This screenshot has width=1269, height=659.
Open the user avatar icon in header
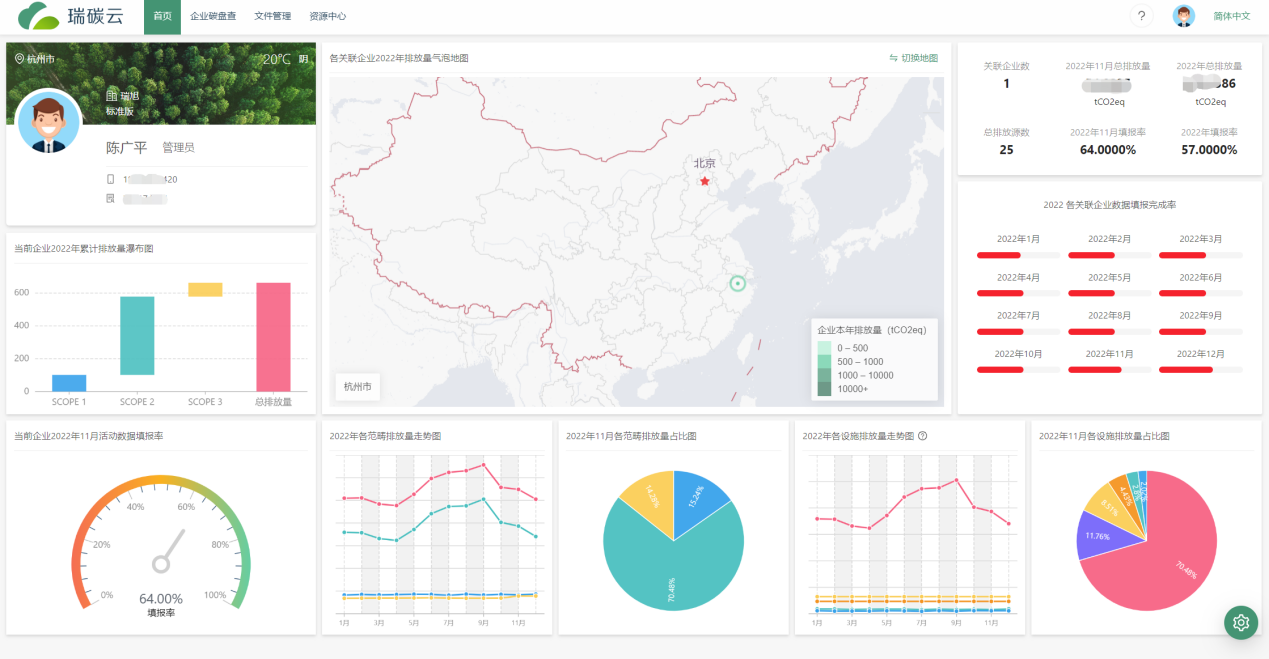1183,16
